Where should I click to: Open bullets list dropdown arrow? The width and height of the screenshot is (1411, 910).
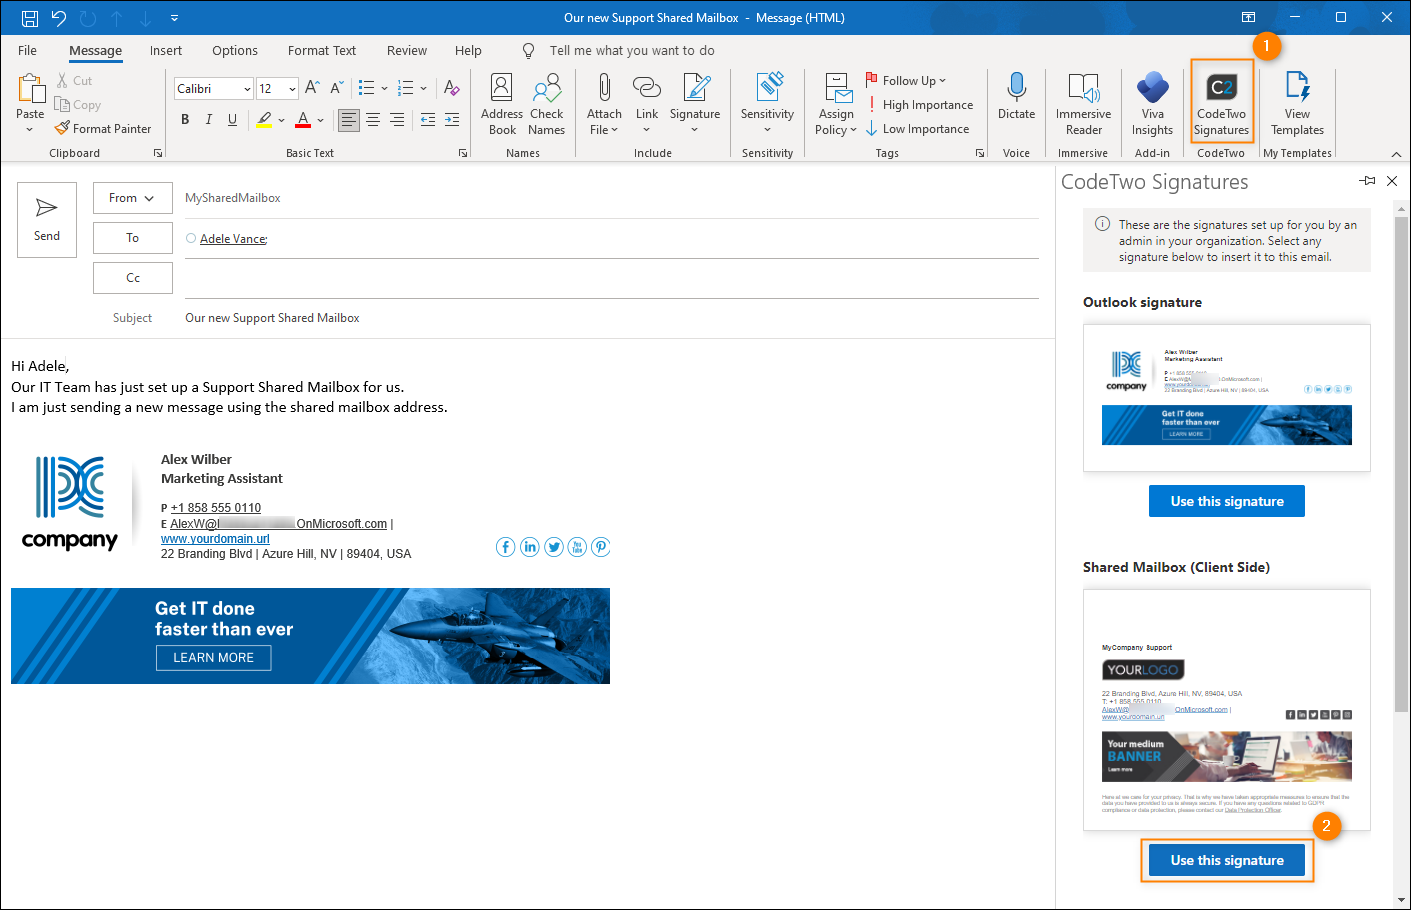pyautogui.click(x=384, y=88)
